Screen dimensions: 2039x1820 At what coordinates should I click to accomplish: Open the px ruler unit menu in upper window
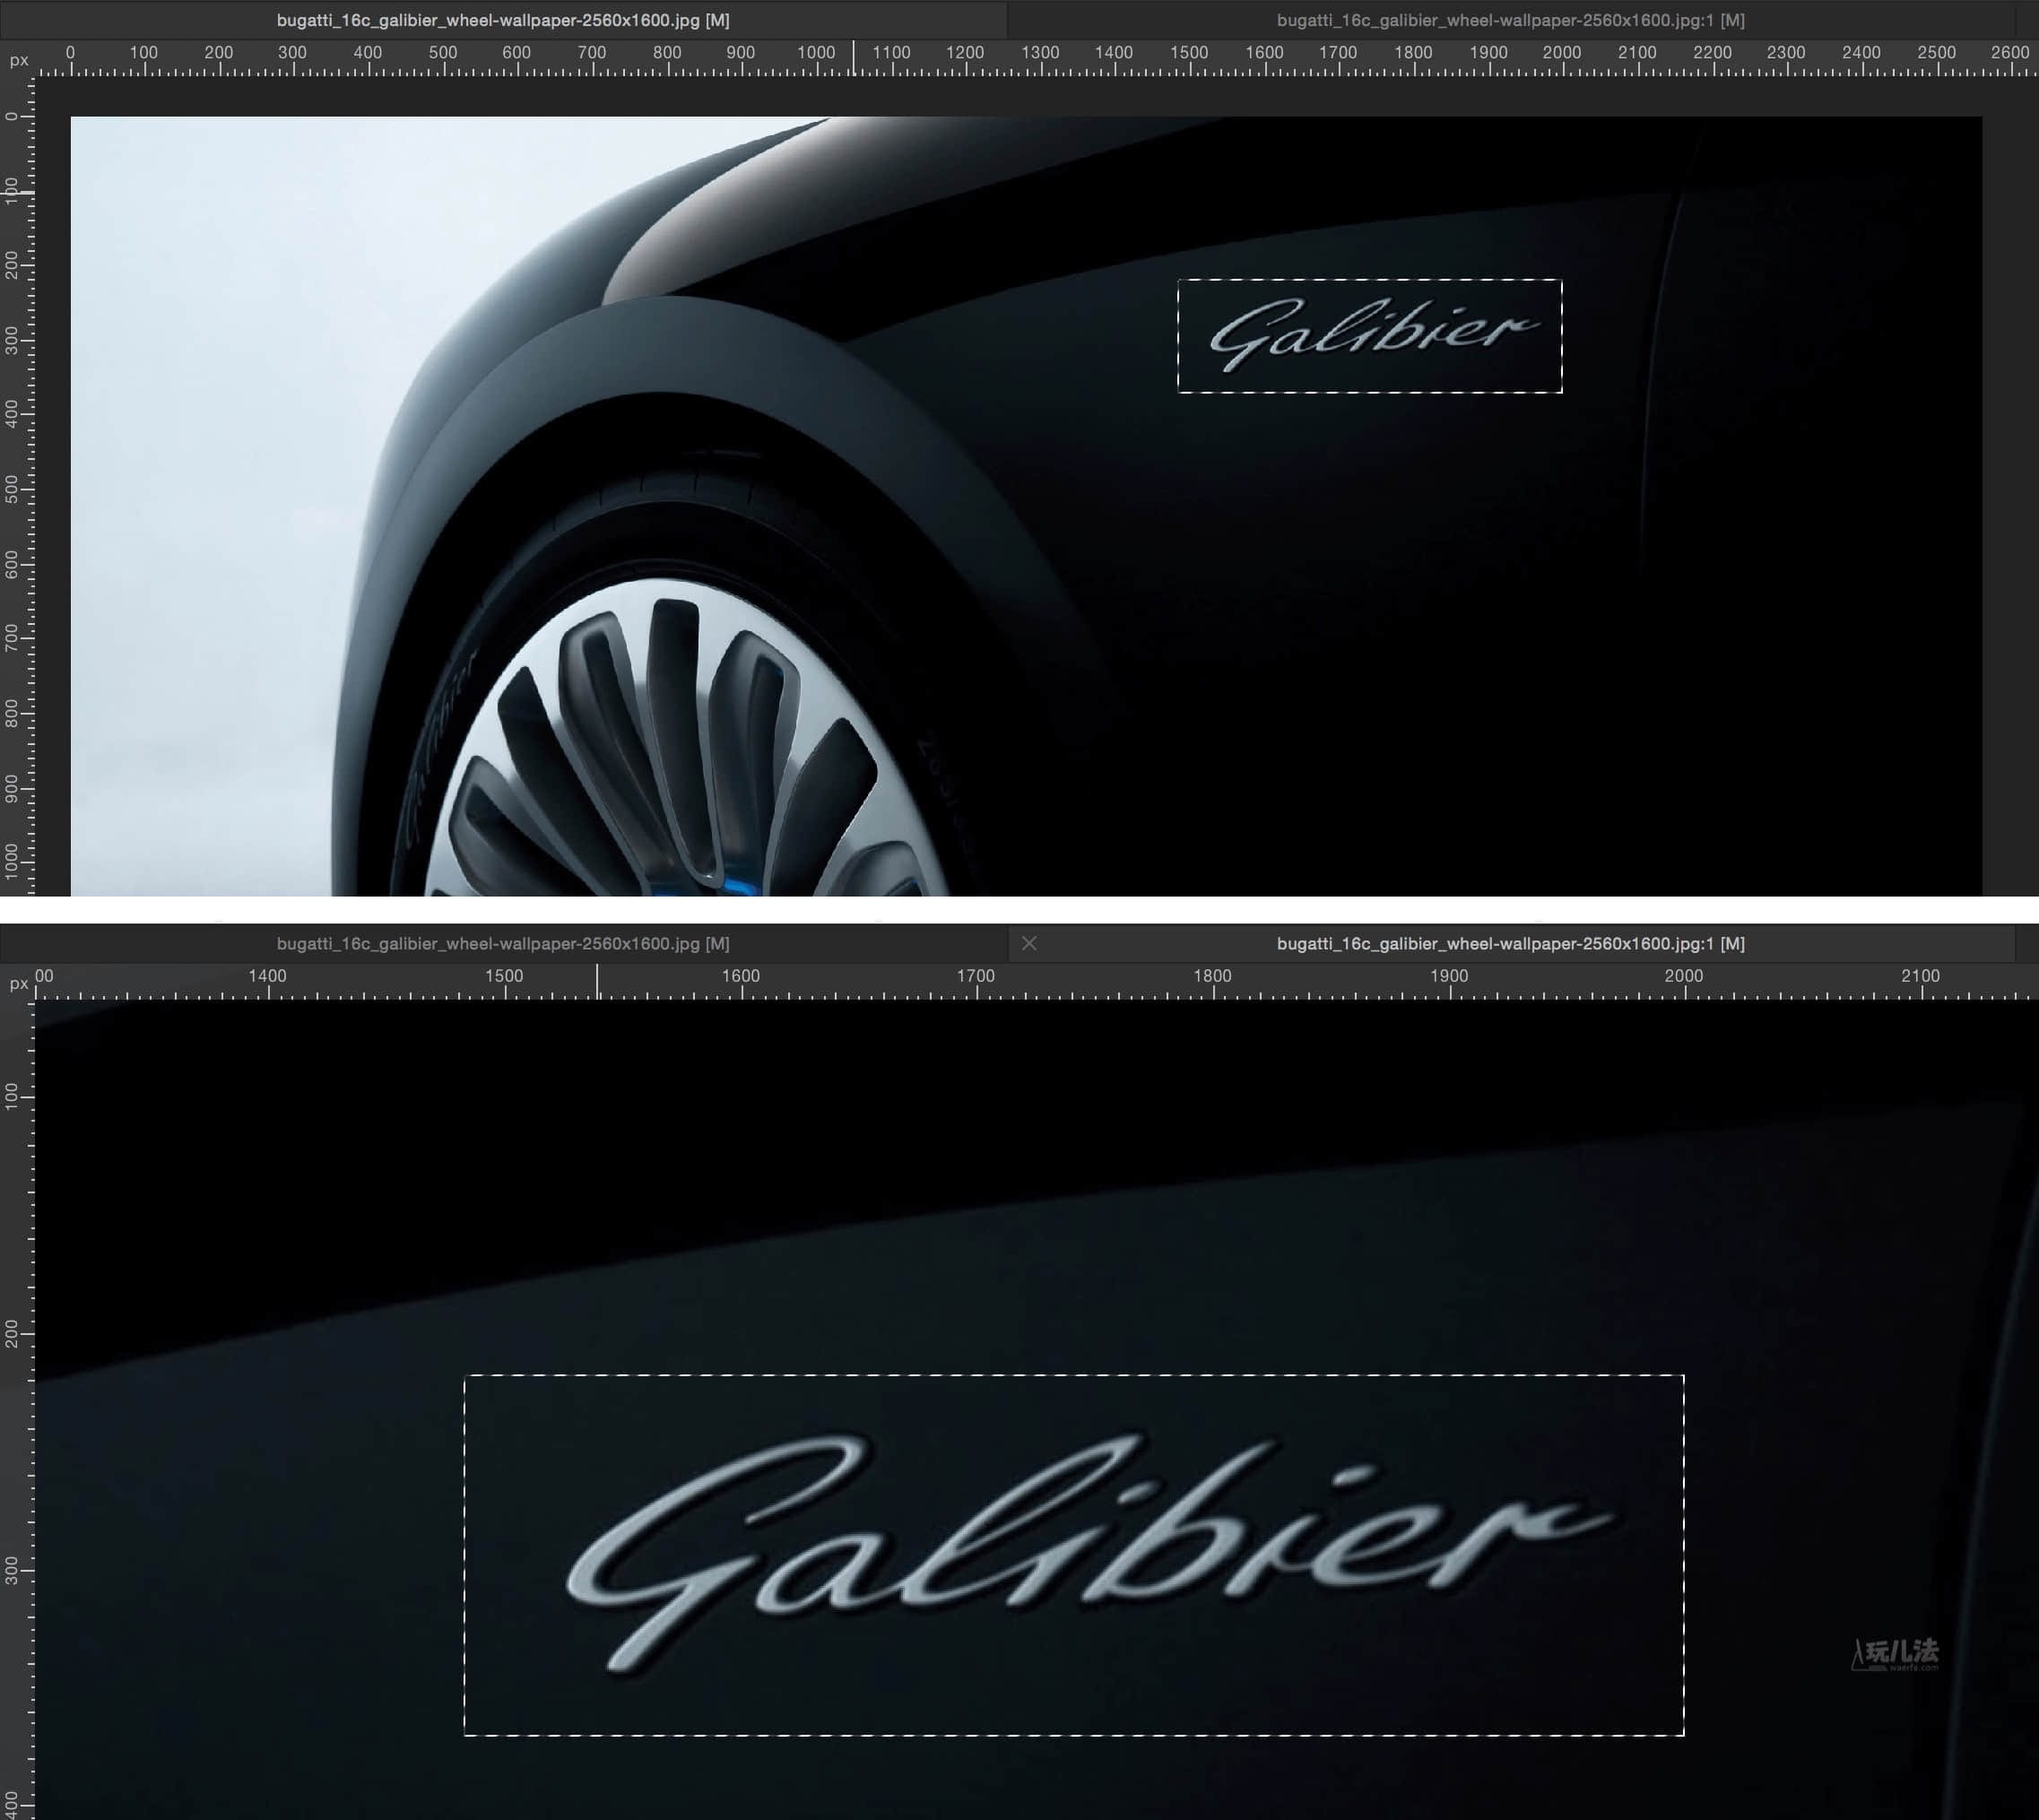tap(18, 60)
